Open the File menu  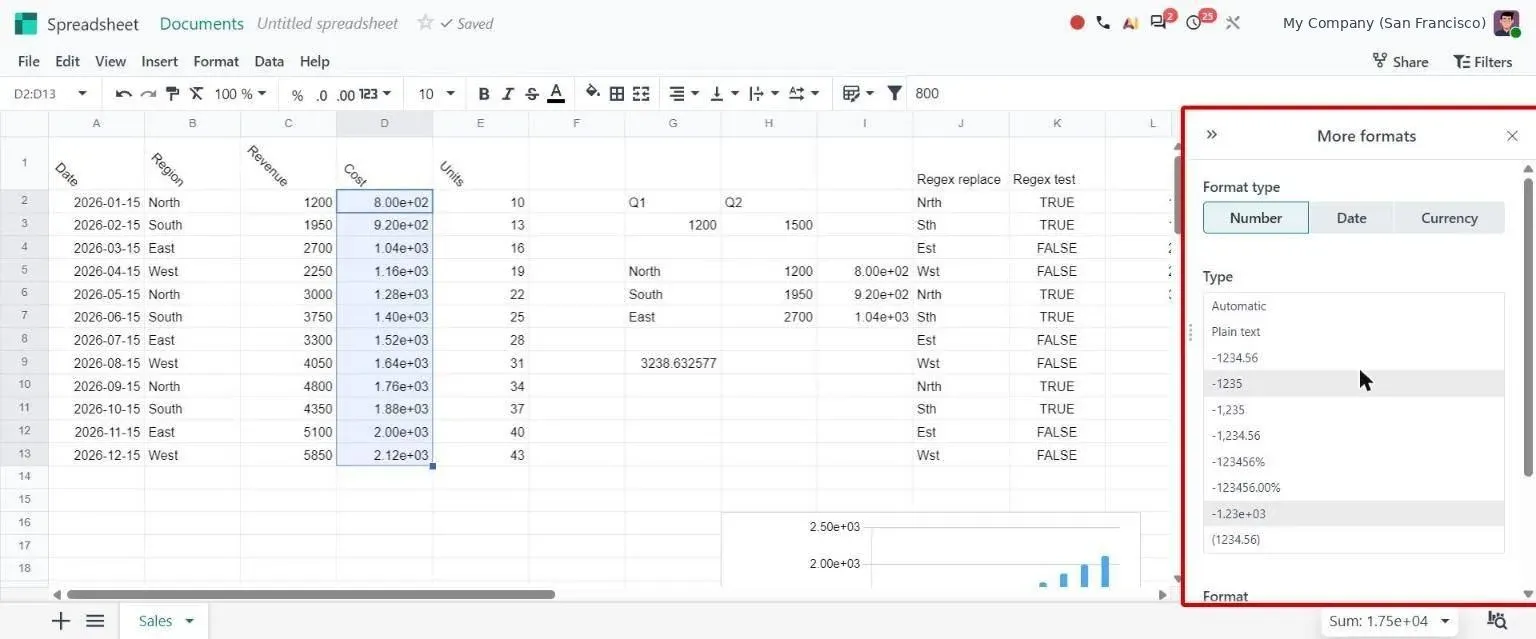[x=29, y=61]
